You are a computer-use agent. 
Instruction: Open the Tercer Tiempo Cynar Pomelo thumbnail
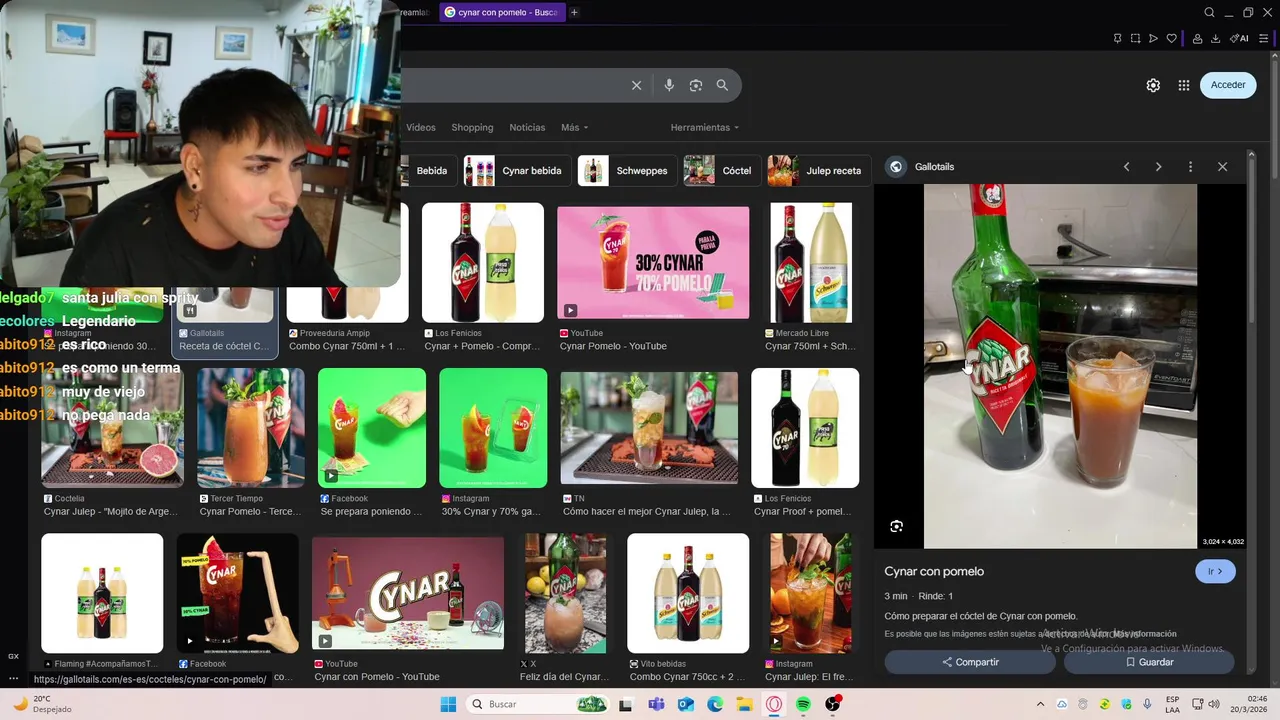coord(250,428)
